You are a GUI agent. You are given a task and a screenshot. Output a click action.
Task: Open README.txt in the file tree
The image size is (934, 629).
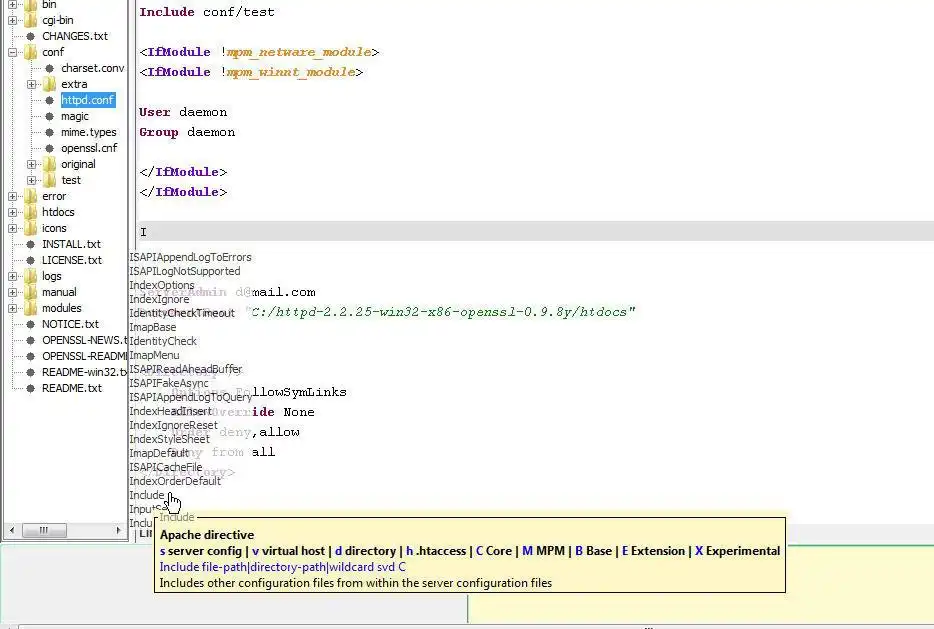point(71,388)
